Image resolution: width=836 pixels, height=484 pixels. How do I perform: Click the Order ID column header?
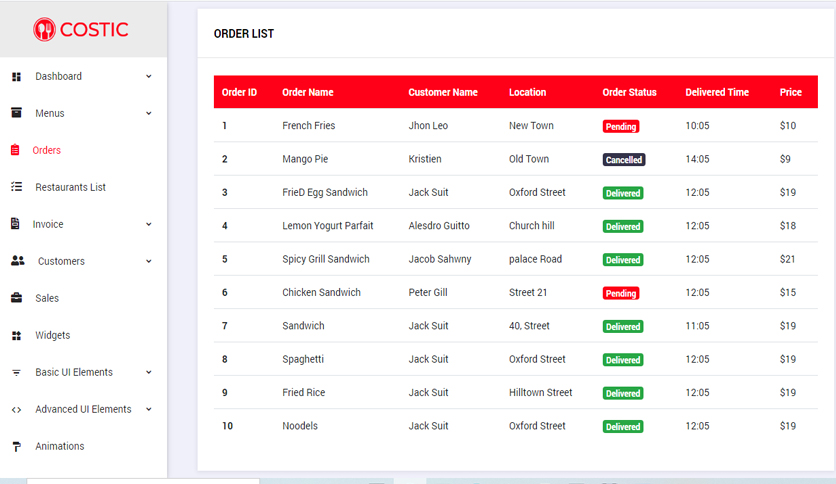tap(239, 92)
